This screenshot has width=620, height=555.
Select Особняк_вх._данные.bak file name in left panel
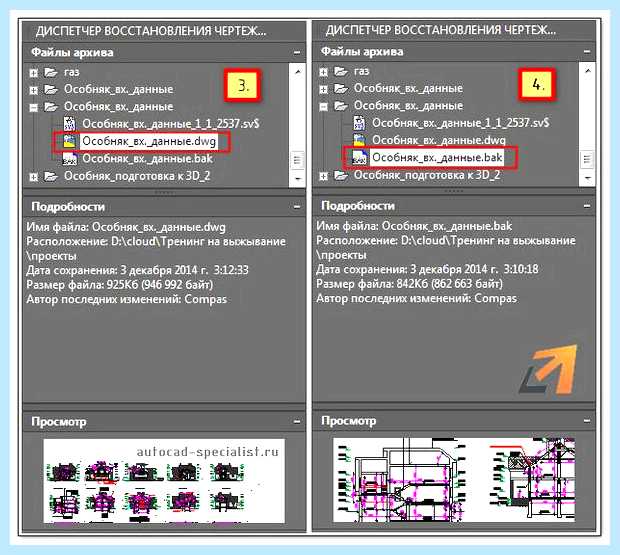[x=147, y=159]
